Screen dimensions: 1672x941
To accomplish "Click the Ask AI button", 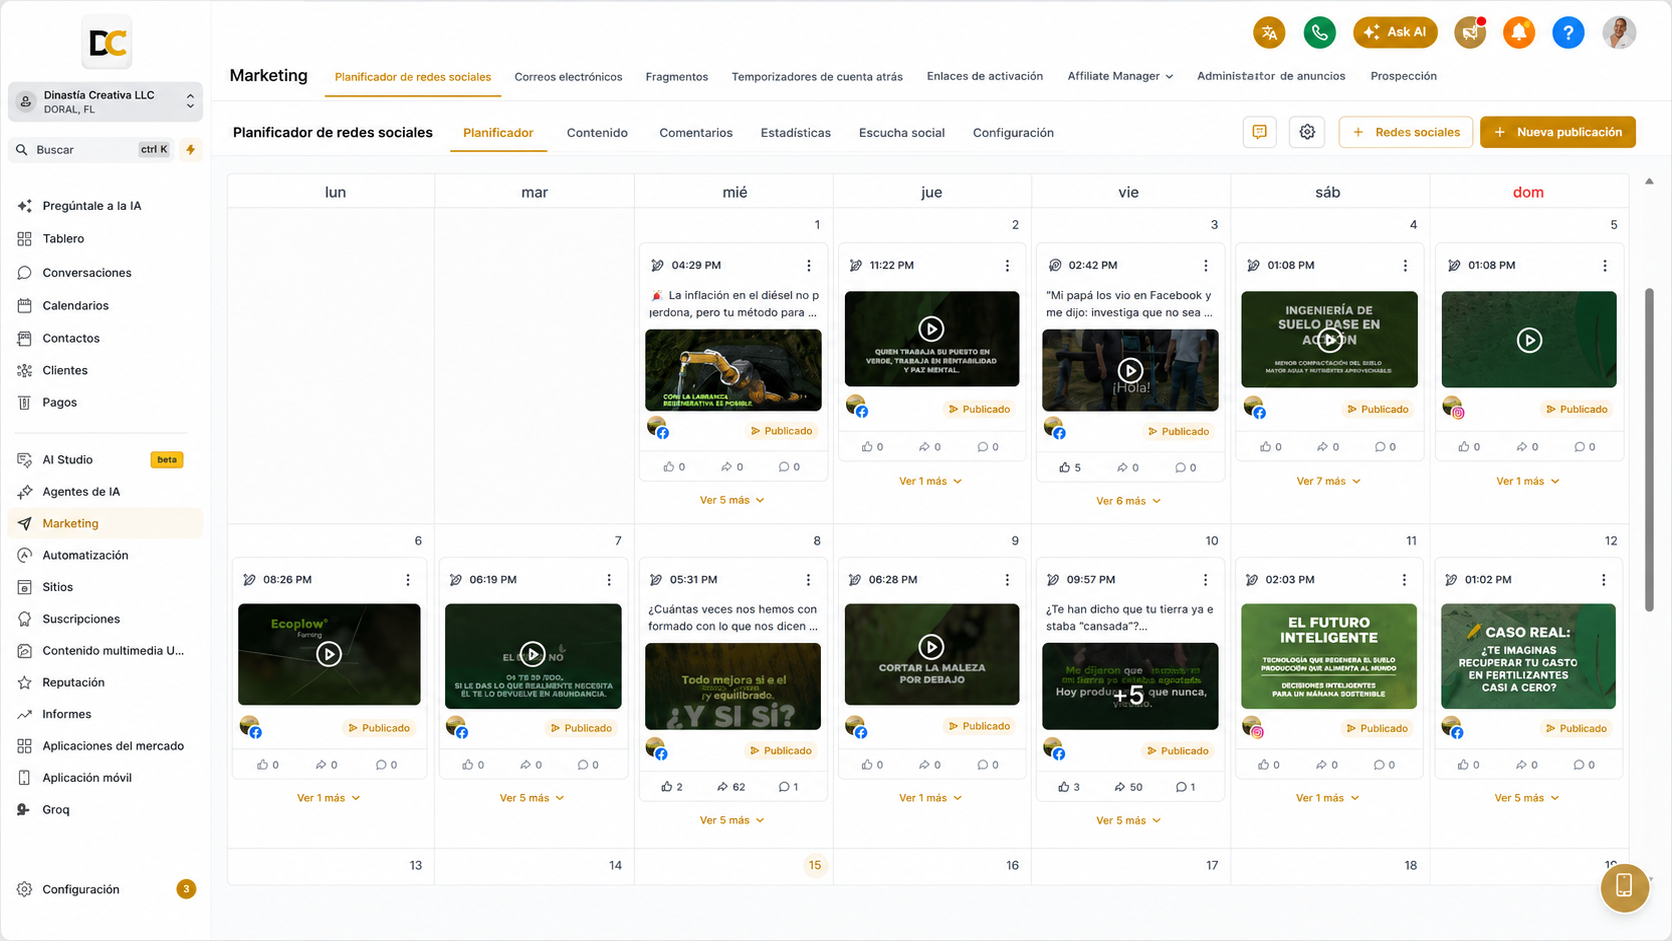I will (1395, 32).
